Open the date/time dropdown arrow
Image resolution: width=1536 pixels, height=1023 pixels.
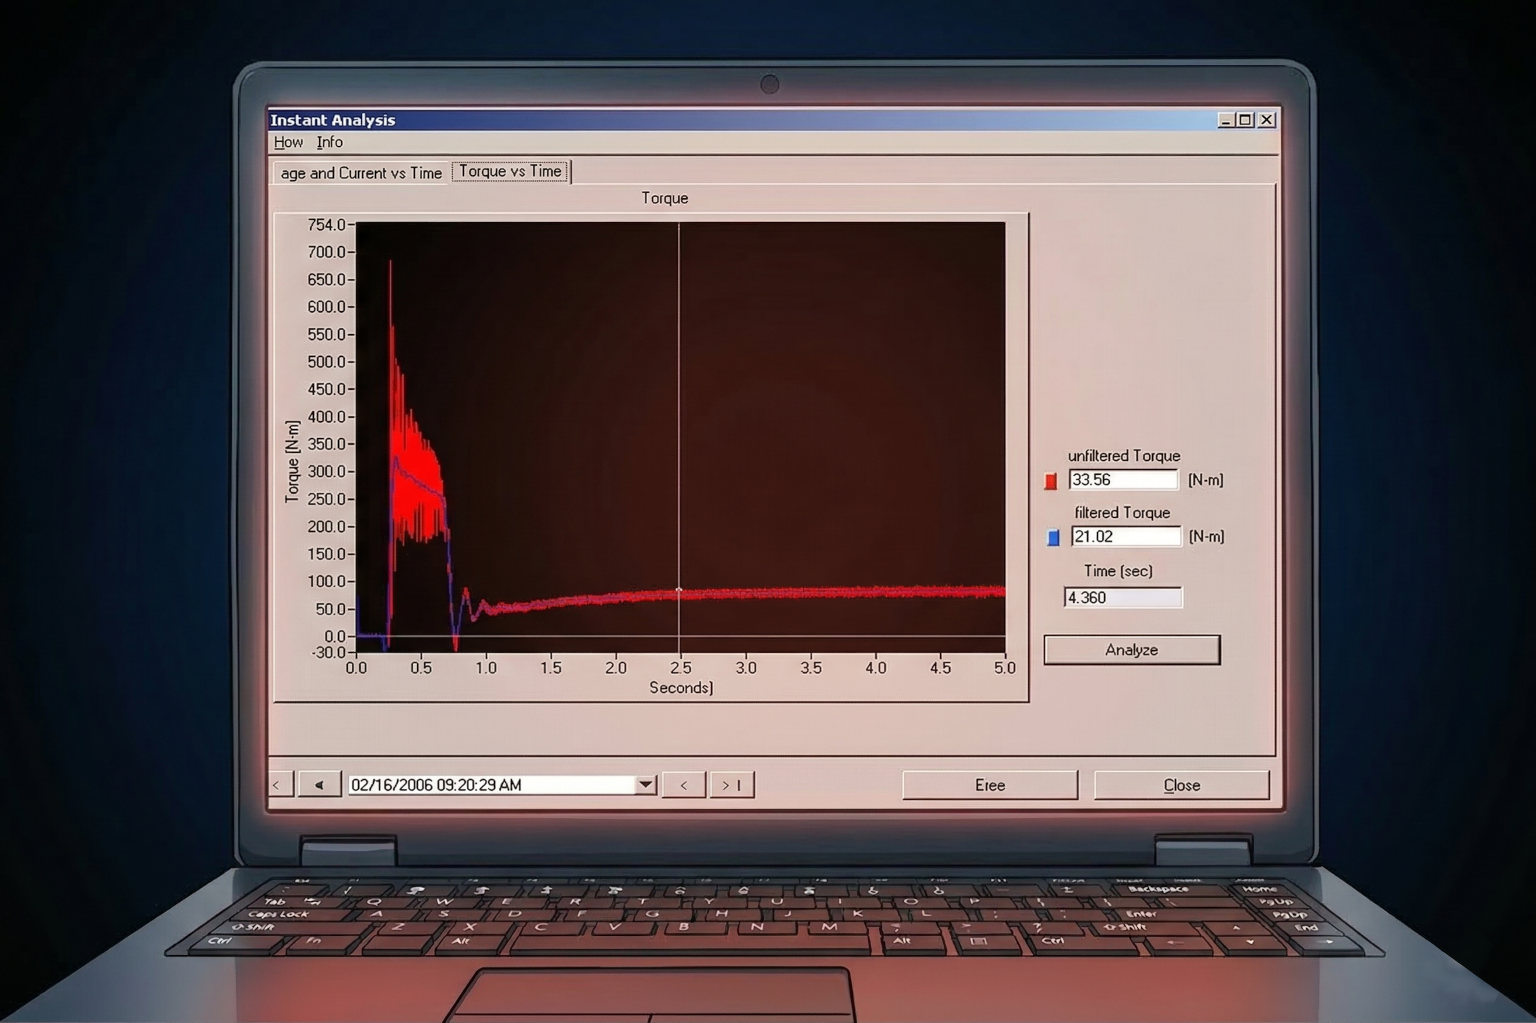tap(645, 785)
